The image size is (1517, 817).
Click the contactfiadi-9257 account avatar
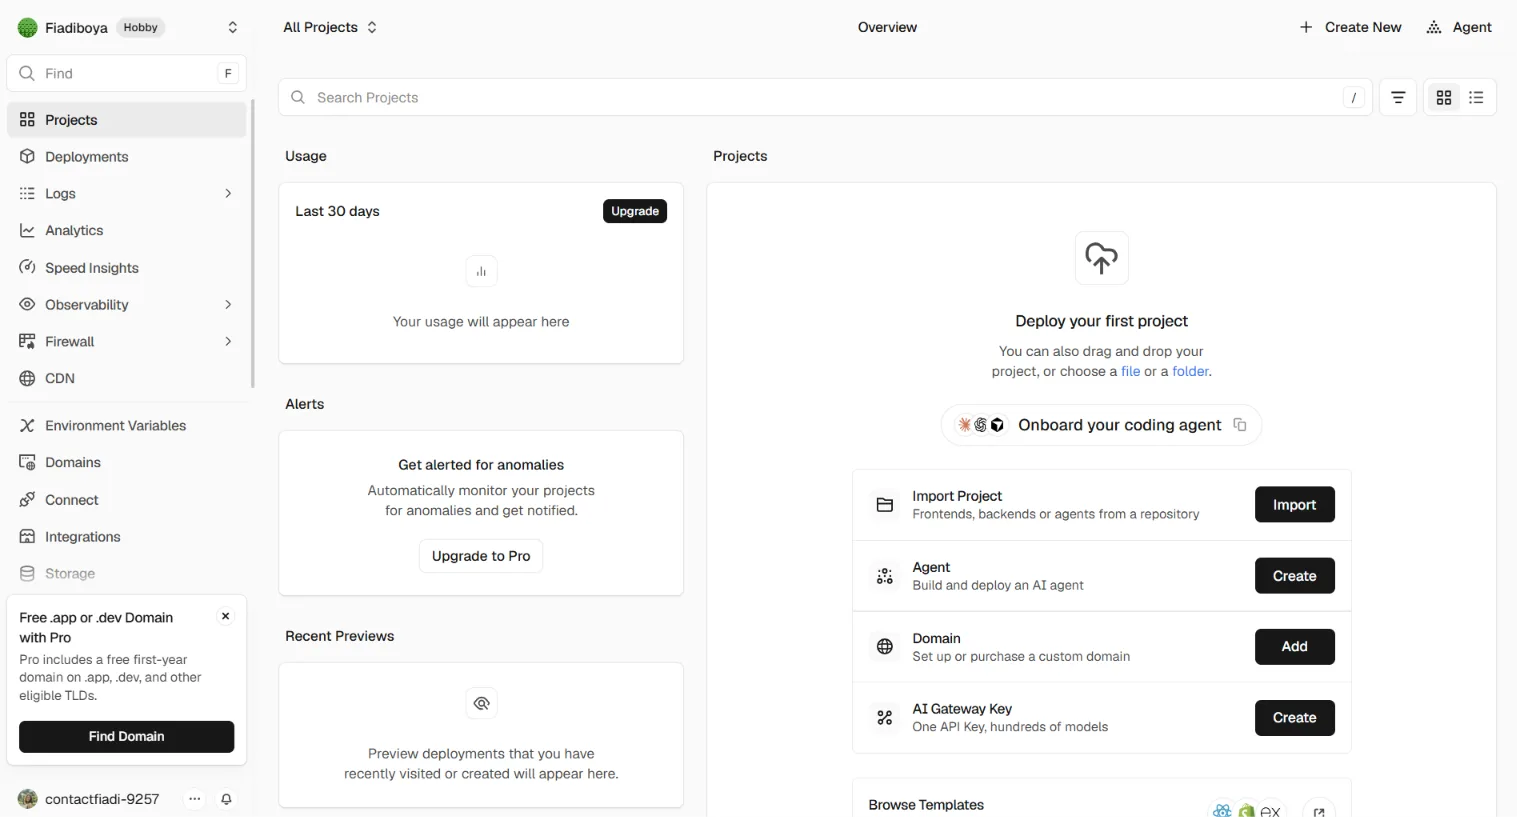click(x=28, y=799)
